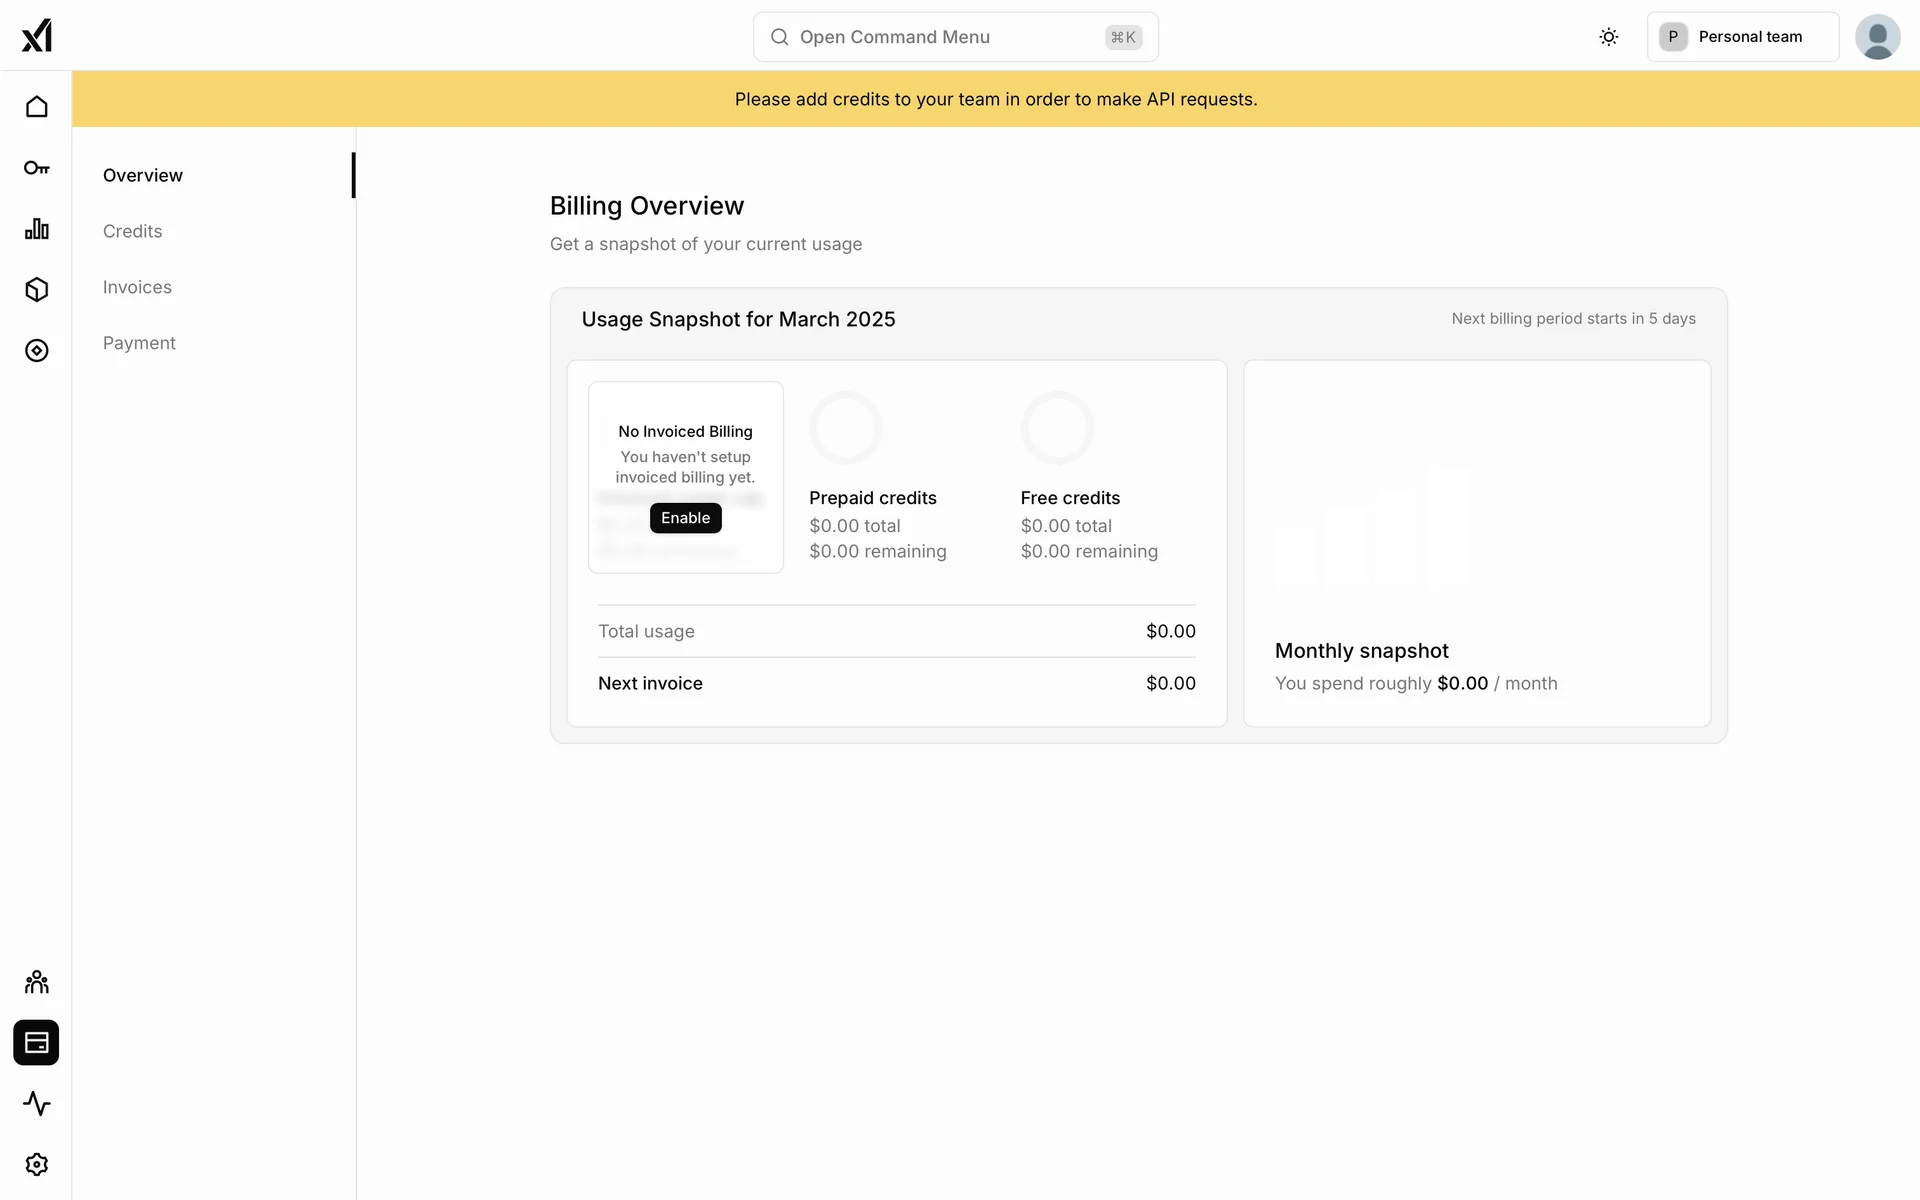Click the Monthly snapshot card
This screenshot has height=1200, width=1920.
[x=1476, y=543]
